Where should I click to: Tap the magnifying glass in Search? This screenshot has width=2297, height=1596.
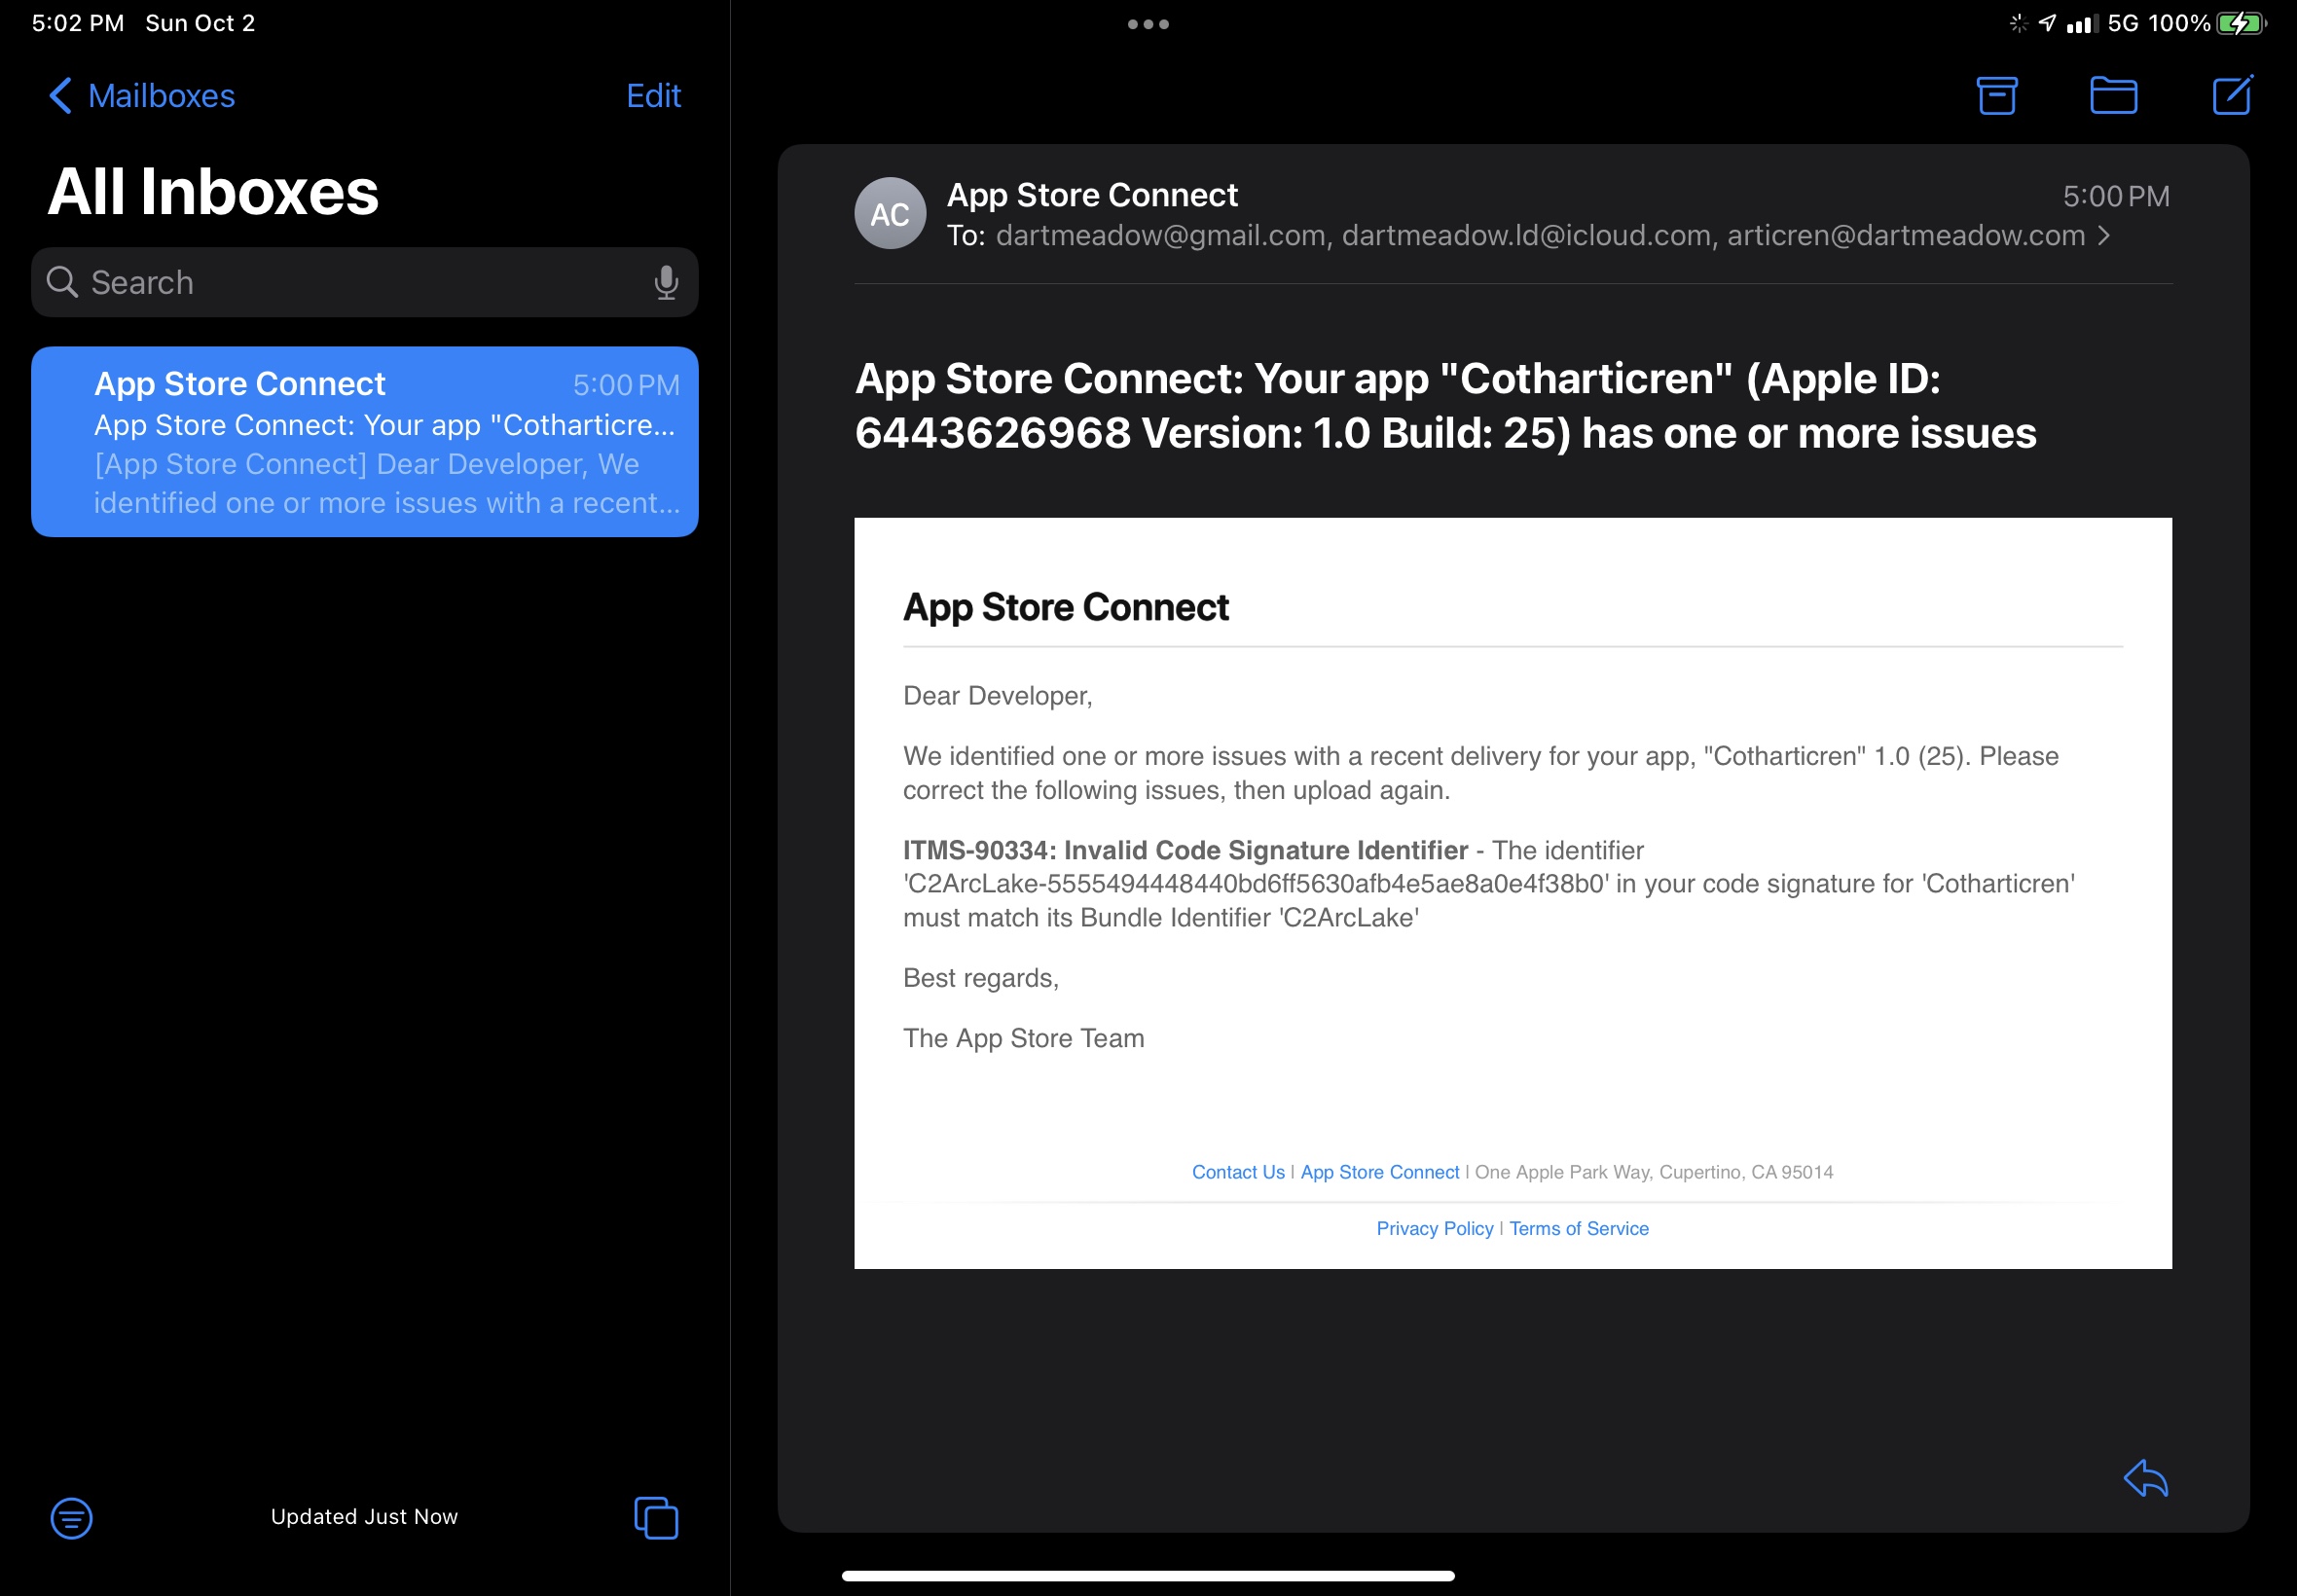[62, 282]
